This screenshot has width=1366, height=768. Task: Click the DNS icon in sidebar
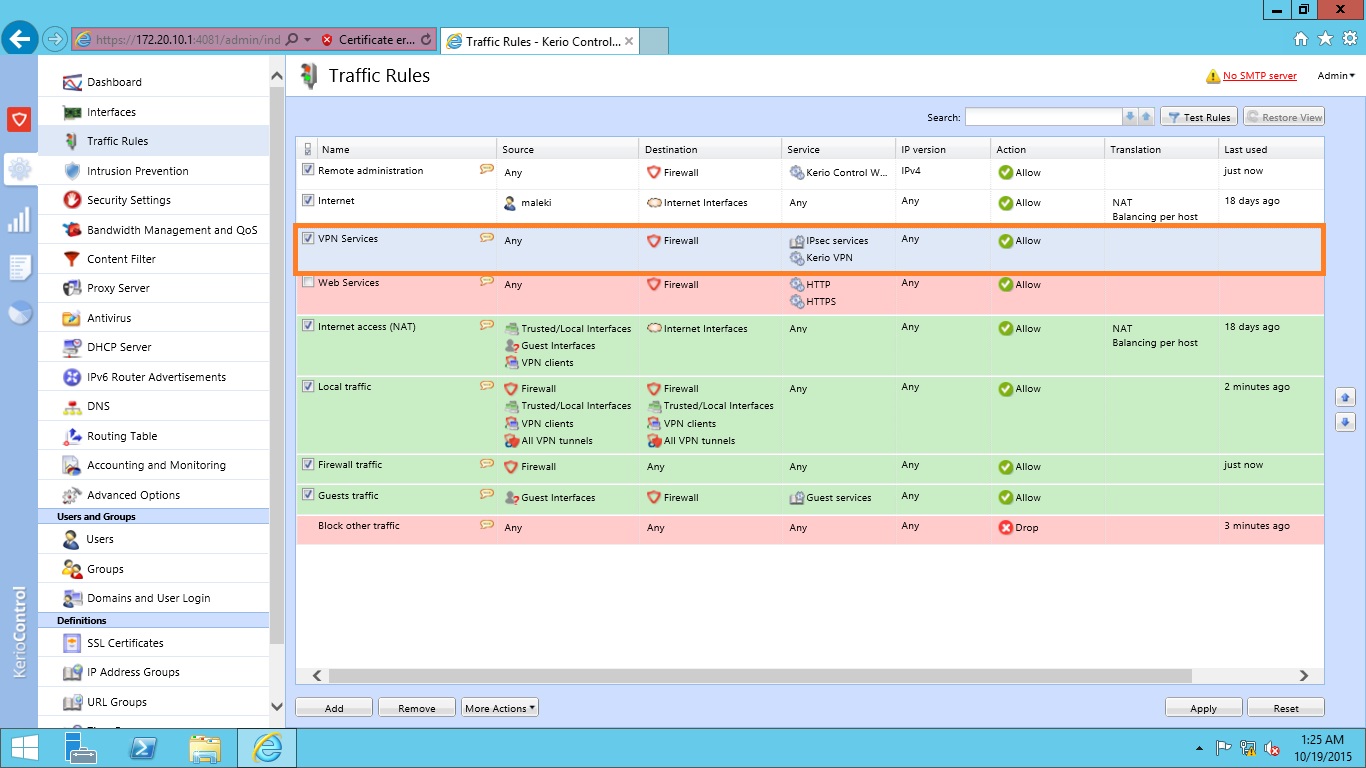[x=71, y=406]
